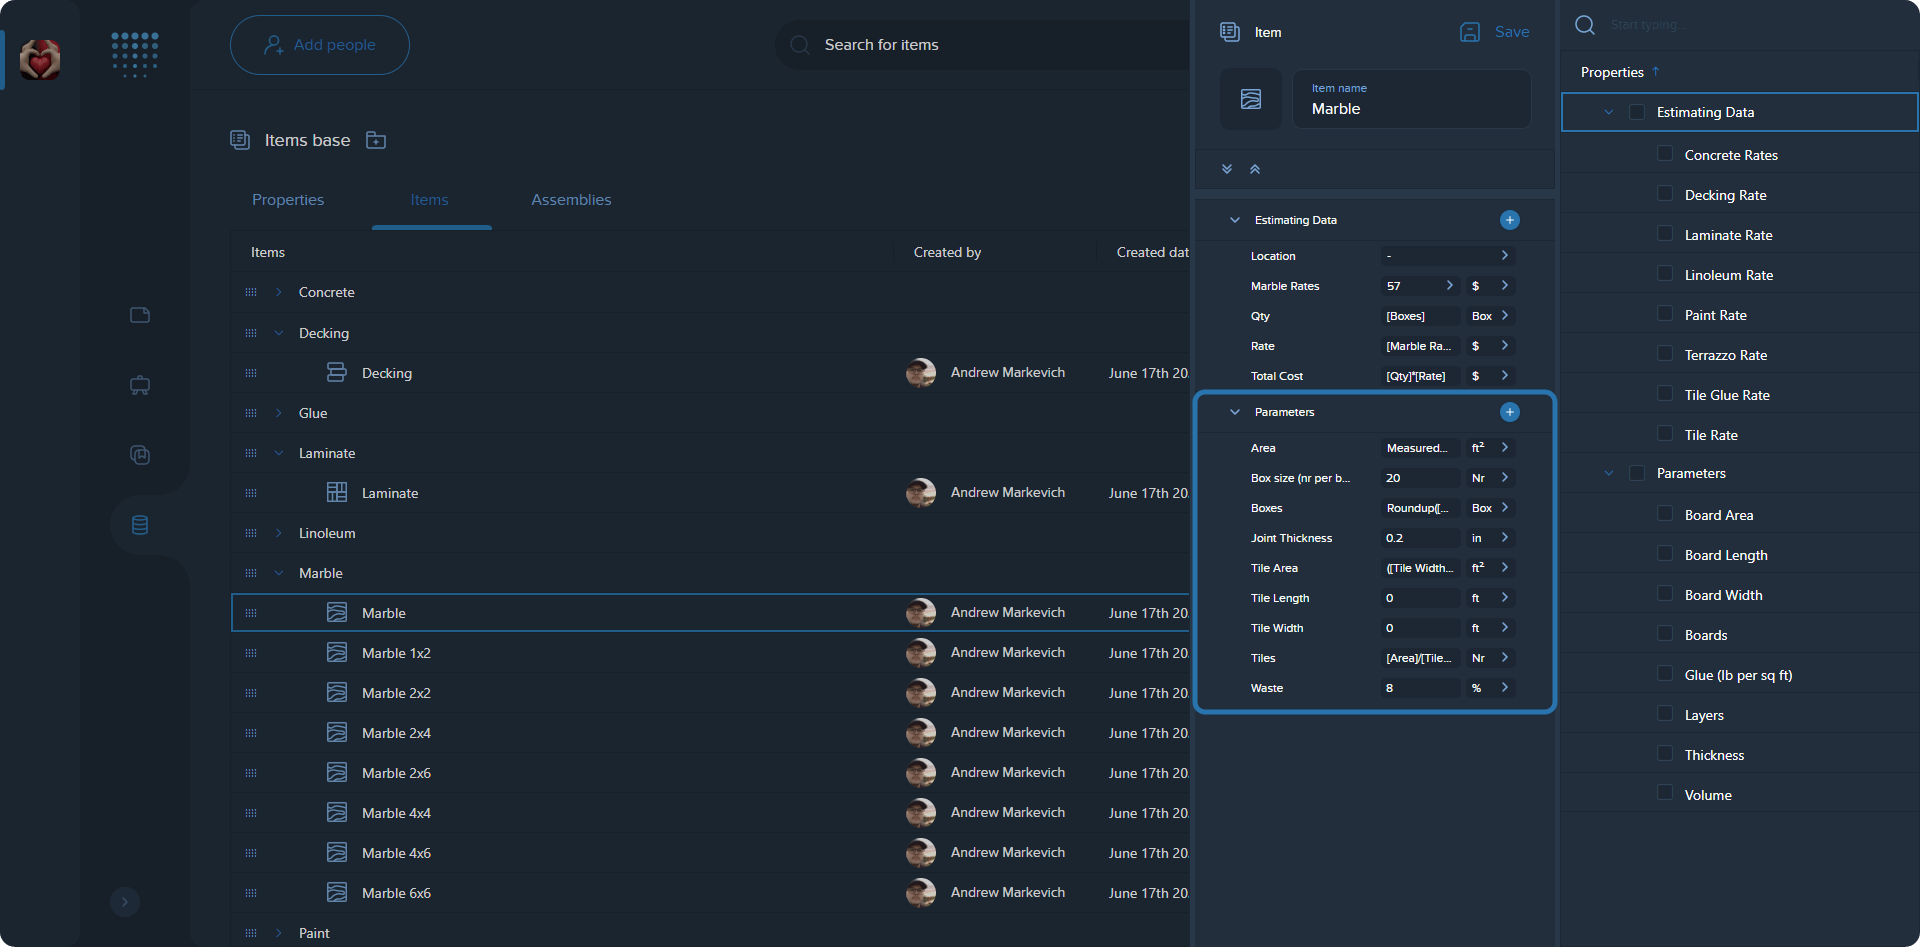
Task: Open the dotted grid app launcher icon
Action: (x=135, y=55)
